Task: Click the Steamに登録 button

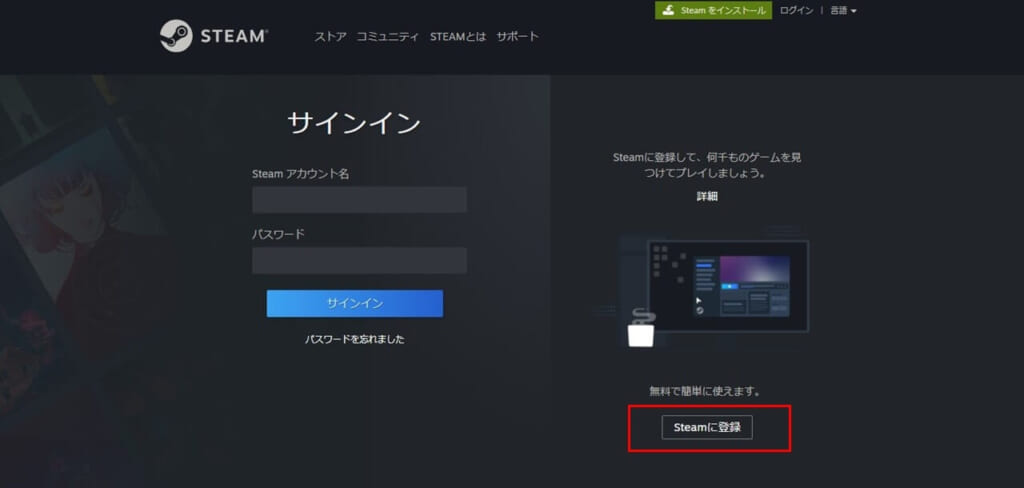Action: coord(707,427)
